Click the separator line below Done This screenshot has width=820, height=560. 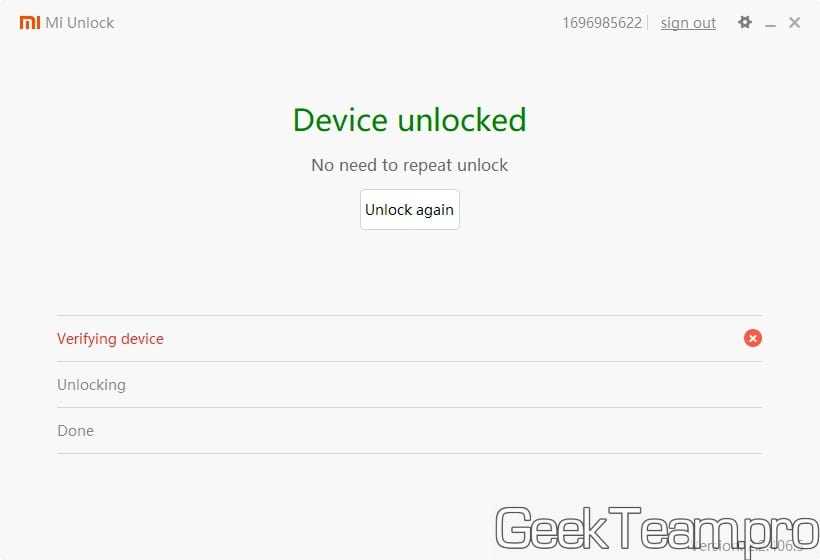[x=409, y=453]
